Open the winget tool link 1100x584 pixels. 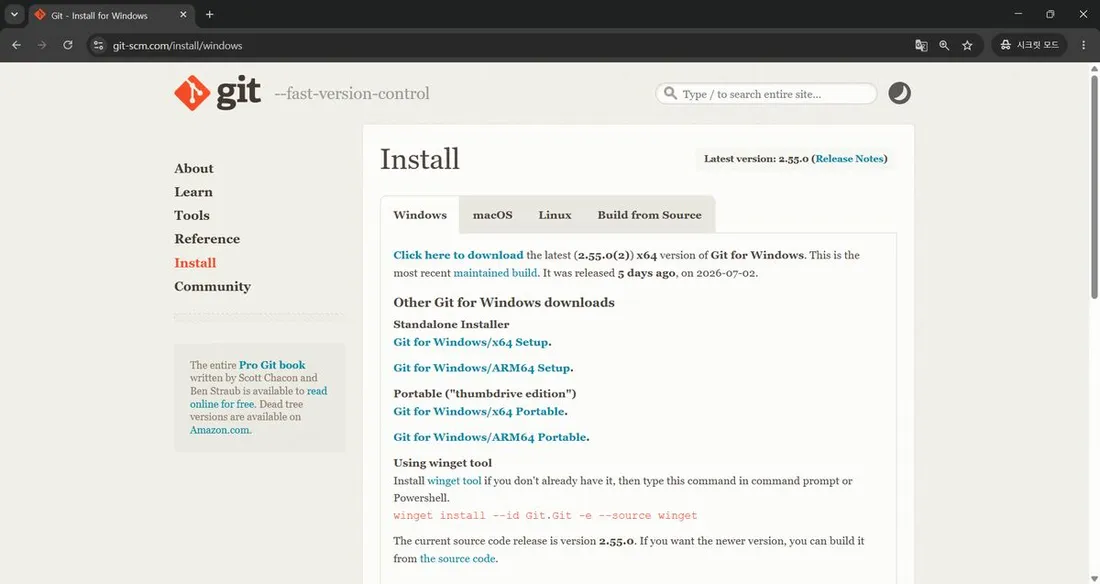click(x=454, y=481)
